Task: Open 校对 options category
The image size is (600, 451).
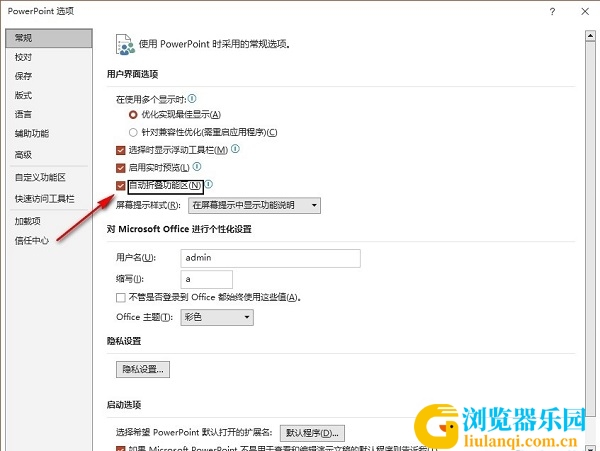Action: (x=49, y=57)
